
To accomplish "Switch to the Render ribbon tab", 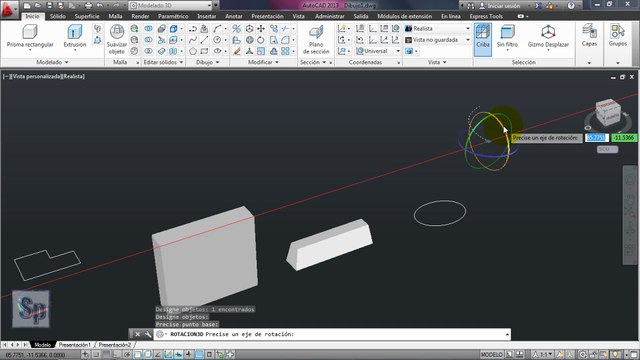I will click(140, 16).
